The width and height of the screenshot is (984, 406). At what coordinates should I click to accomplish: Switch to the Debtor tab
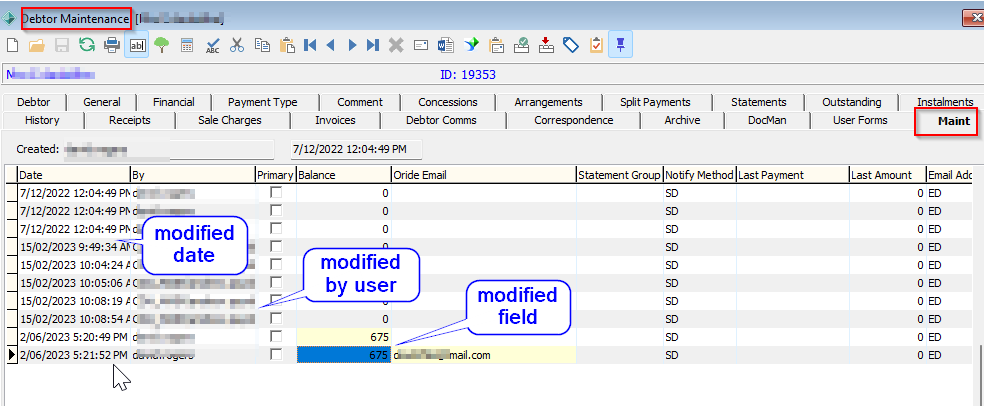tap(33, 102)
